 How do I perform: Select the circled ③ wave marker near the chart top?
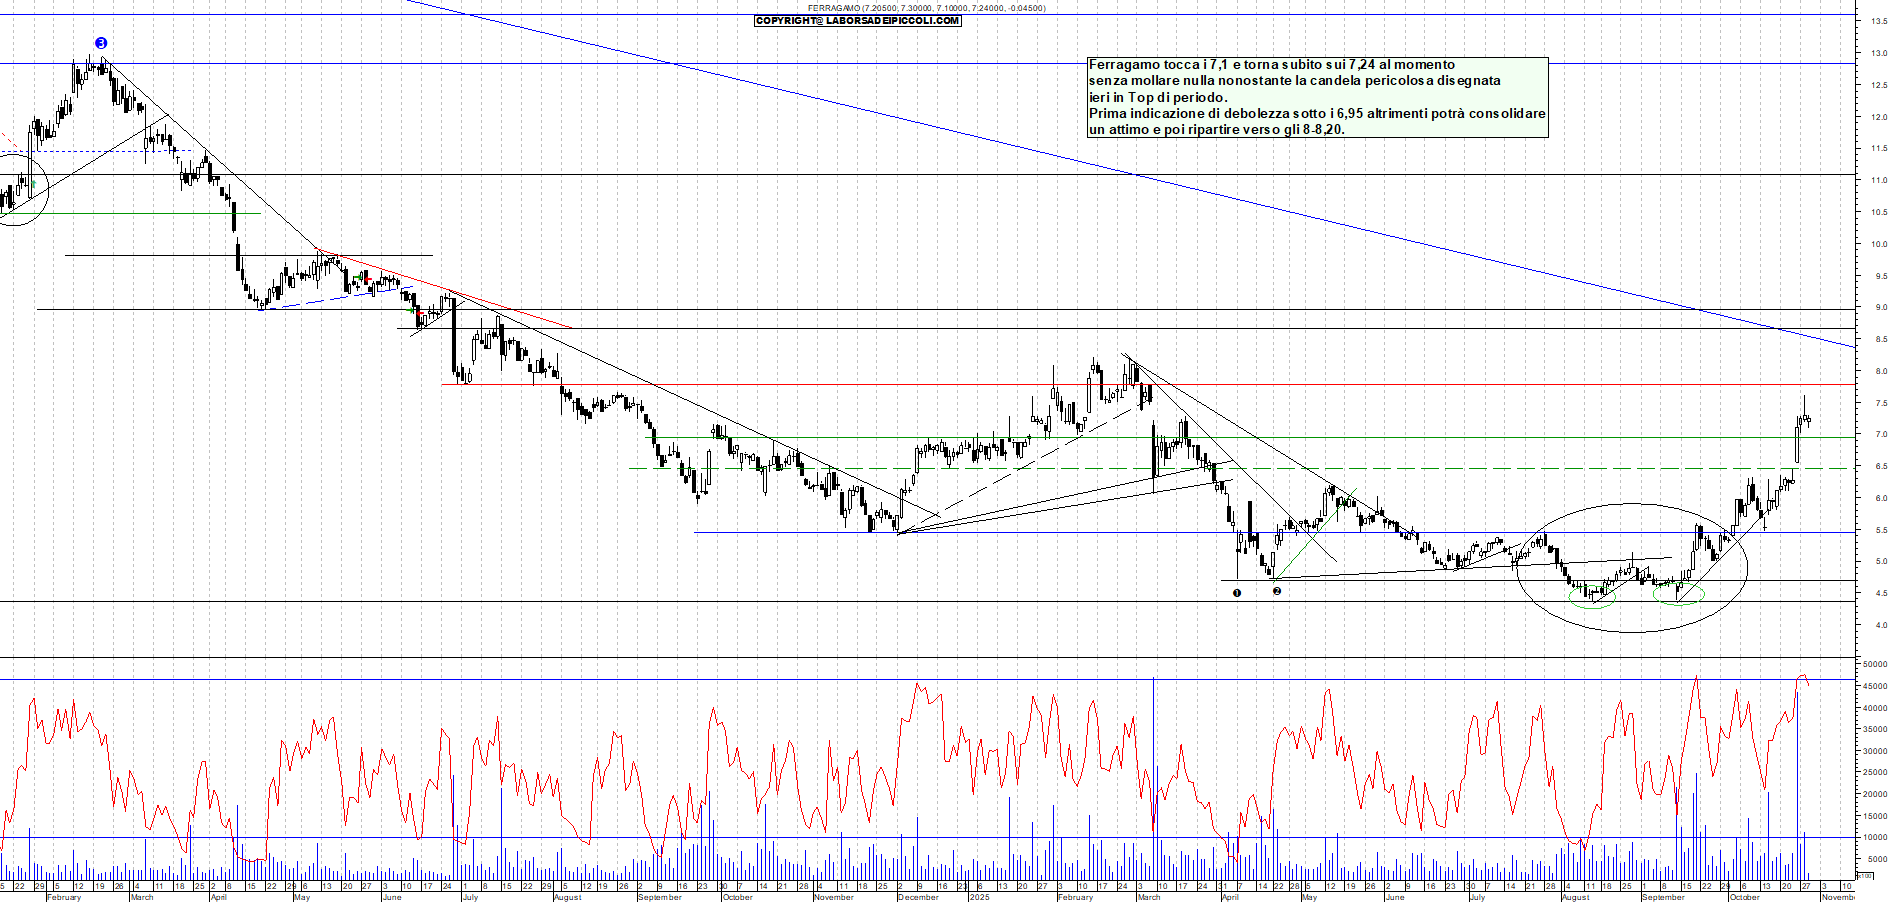pyautogui.click(x=99, y=42)
